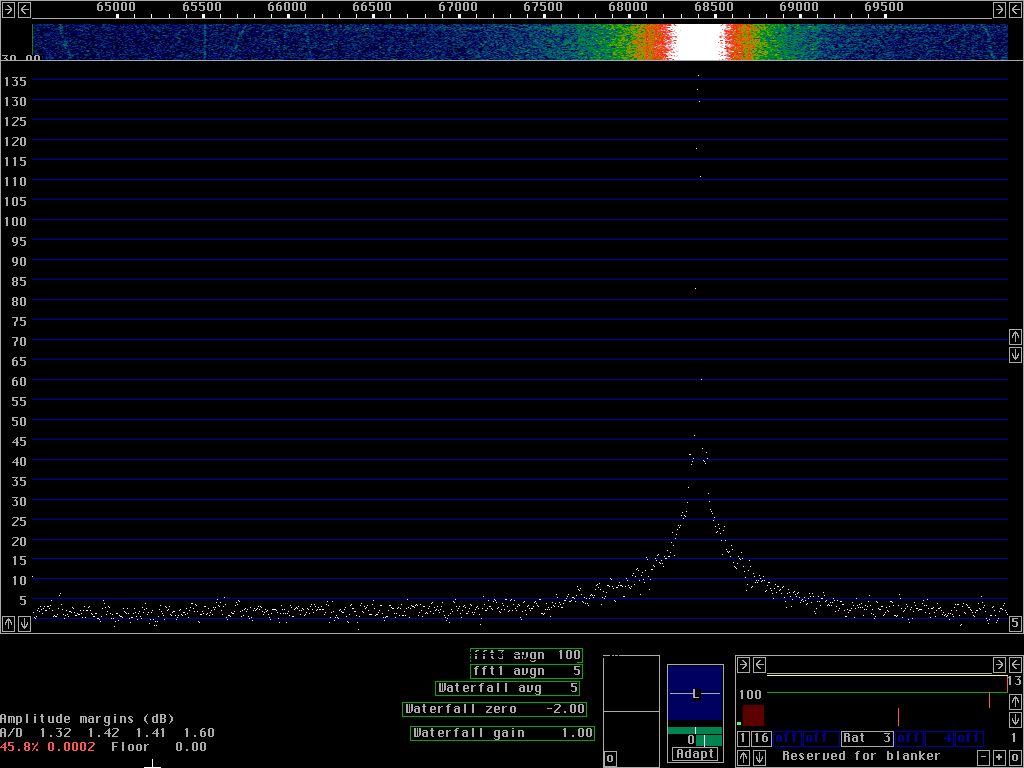Image resolution: width=1024 pixels, height=768 pixels.
Task: Click the left arrow at the frequency scale's left end
Action: pyautogui.click(x=24, y=9)
